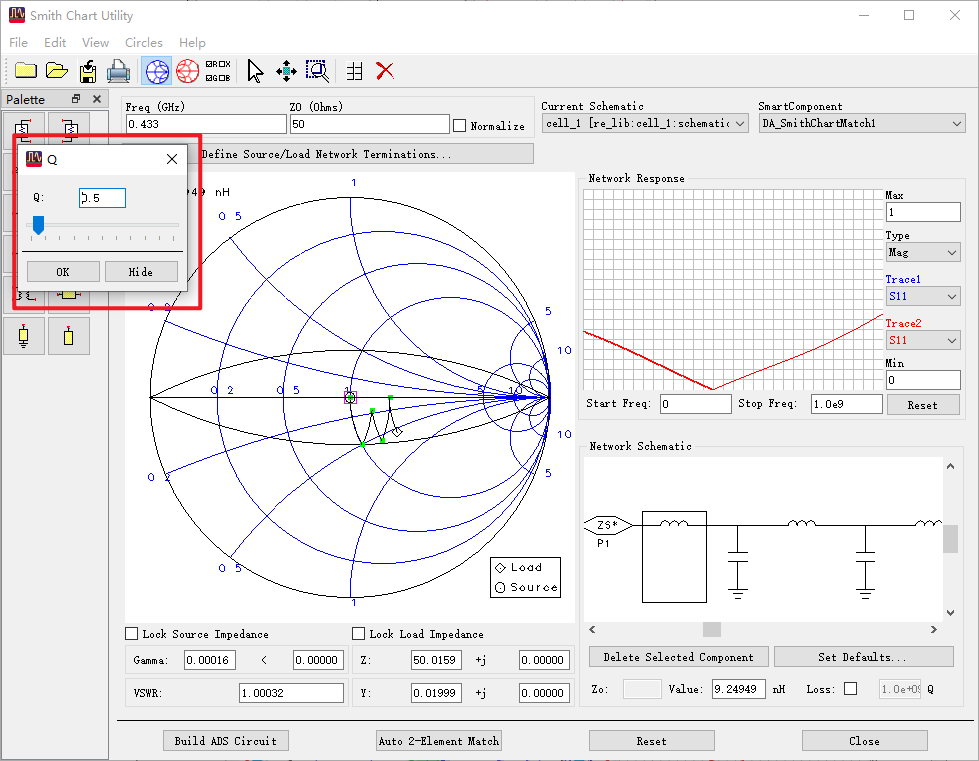Add a grounded short-circuit stub from the palette
The height and width of the screenshot is (761, 979).
(24, 336)
